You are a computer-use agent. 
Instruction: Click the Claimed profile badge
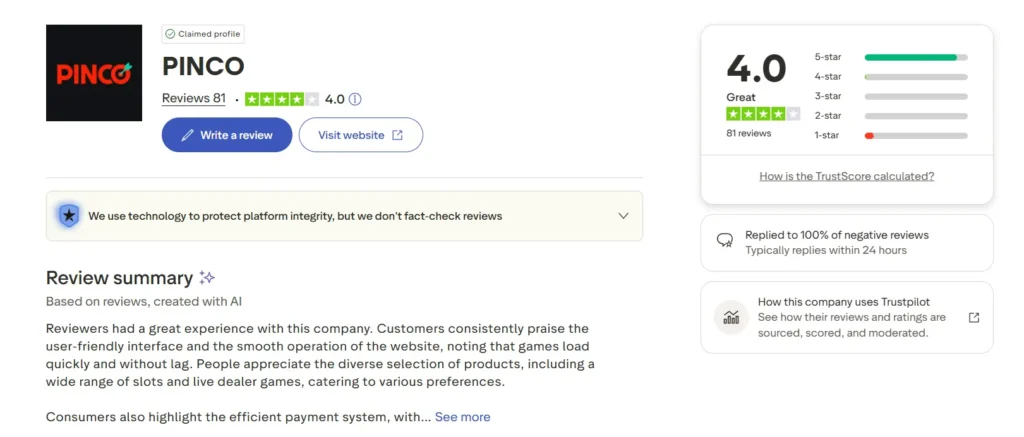pos(203,34)
